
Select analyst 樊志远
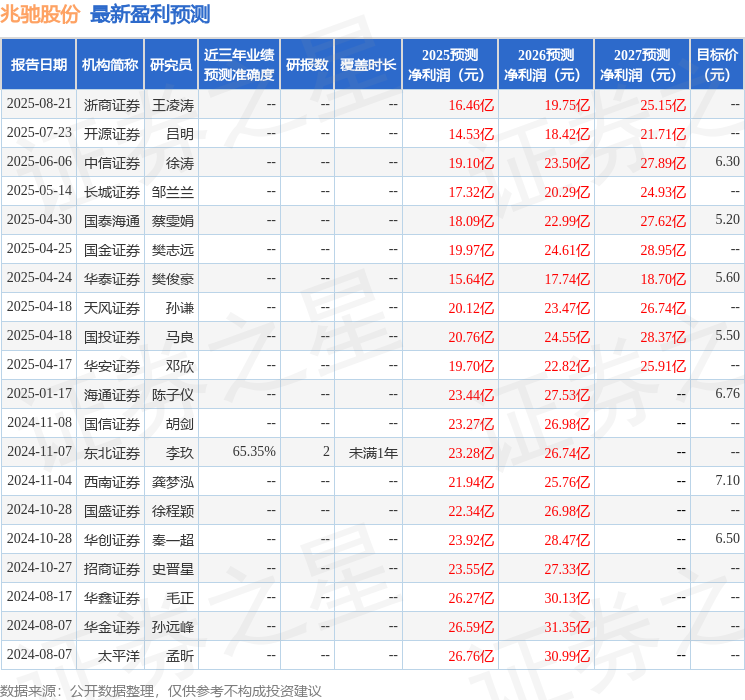point(173,250)
